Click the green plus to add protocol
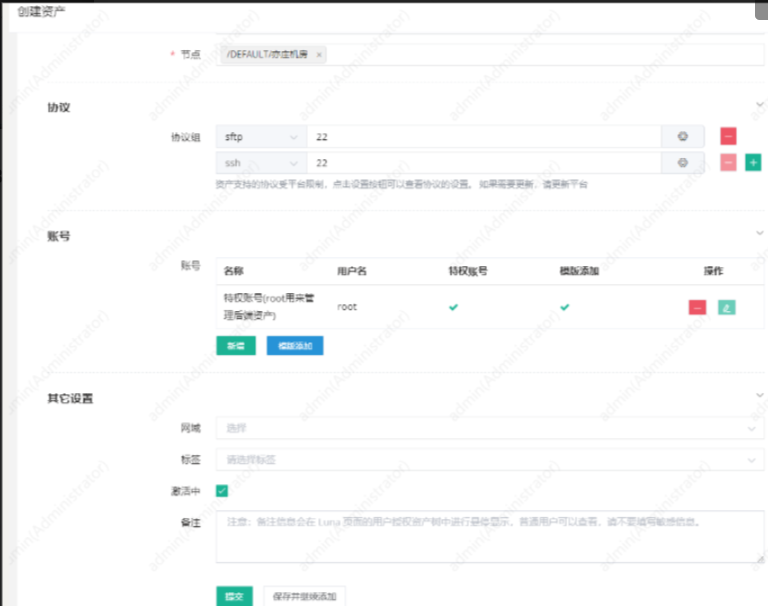The height and width of the screenshot is (606, 768). [753, 162]
